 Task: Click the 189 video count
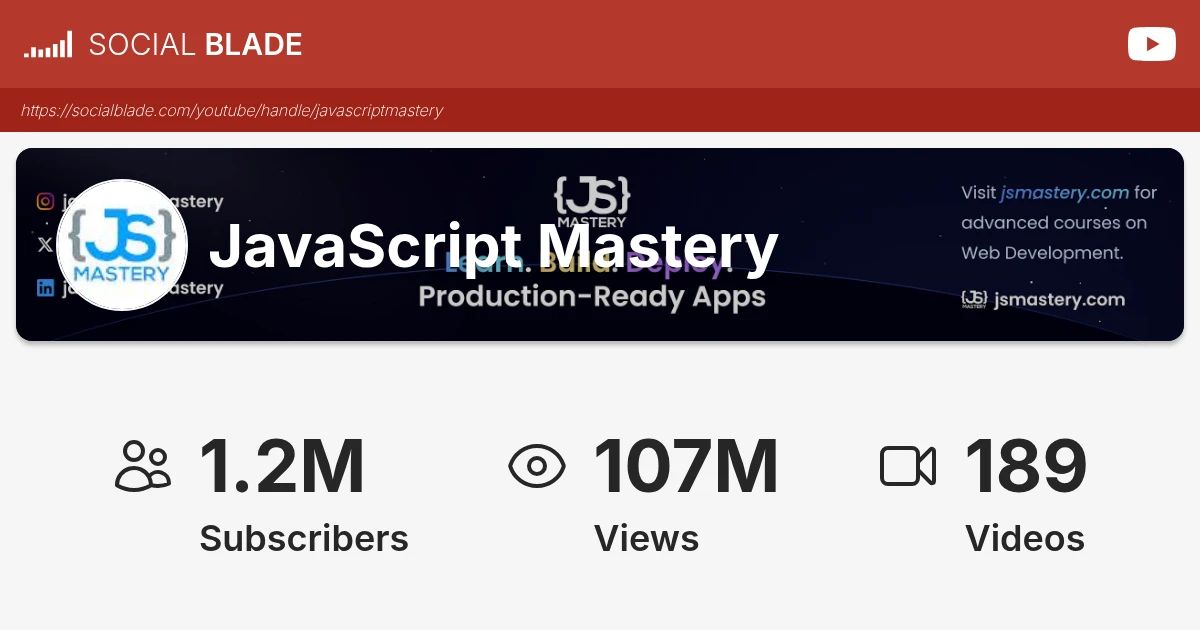[1026, 467]
